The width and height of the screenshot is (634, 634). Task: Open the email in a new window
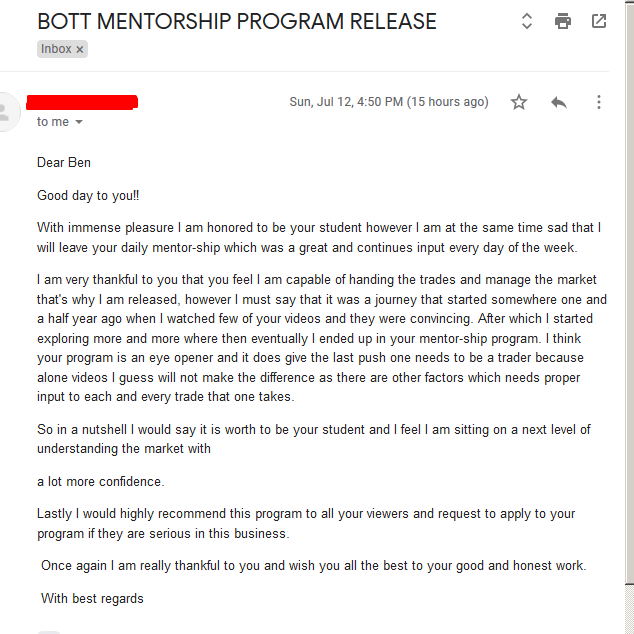599,21
